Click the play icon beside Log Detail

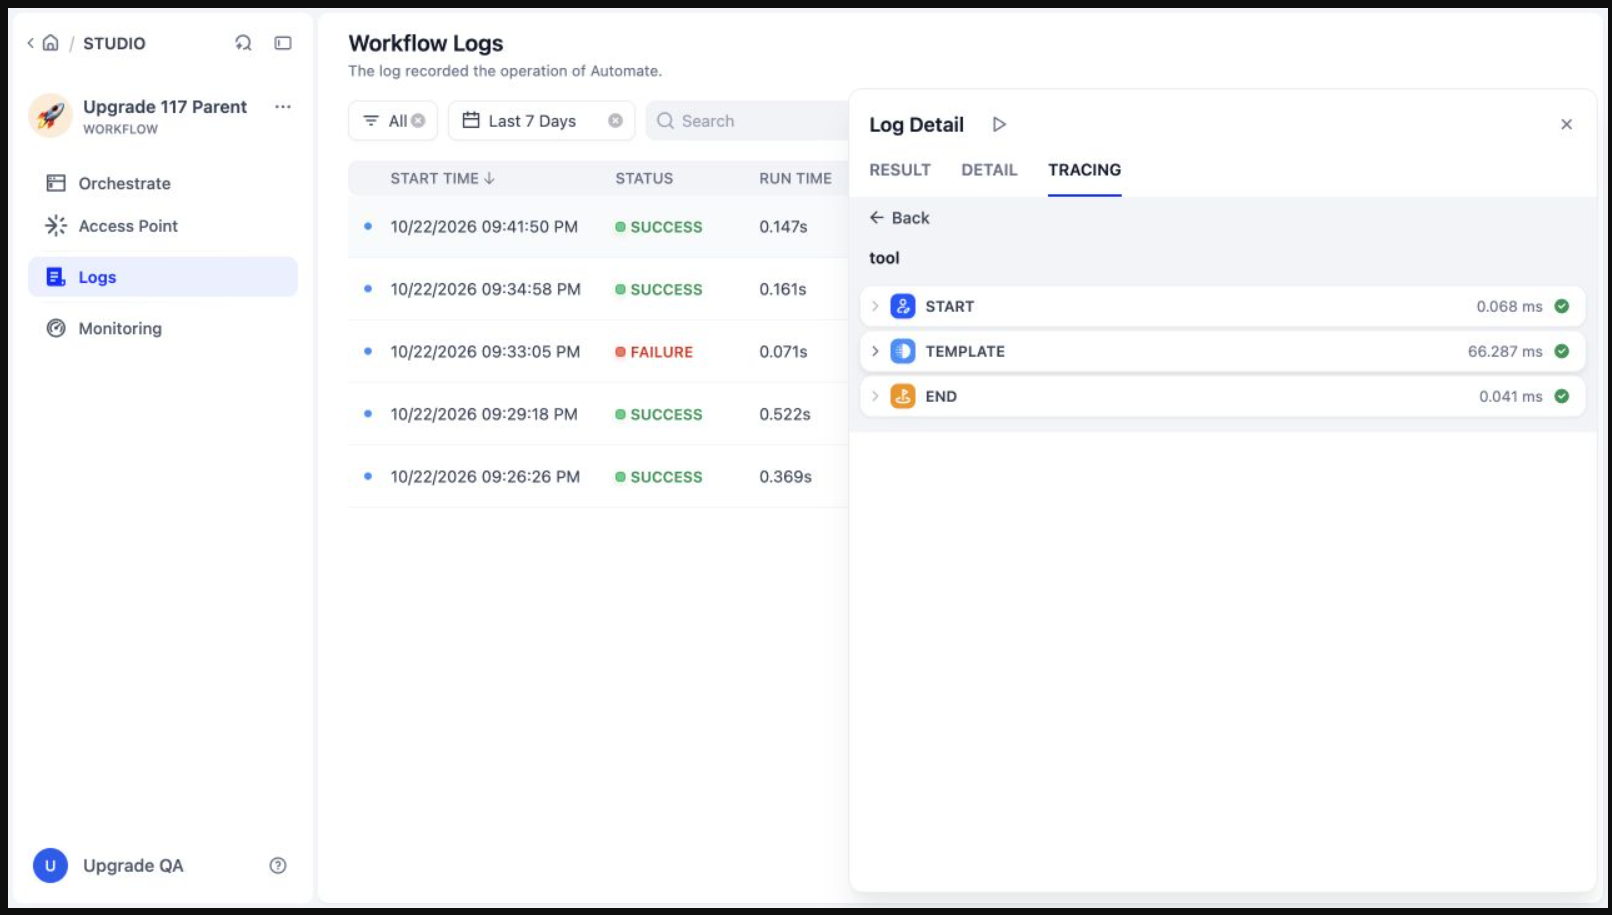tap(999, 124)
